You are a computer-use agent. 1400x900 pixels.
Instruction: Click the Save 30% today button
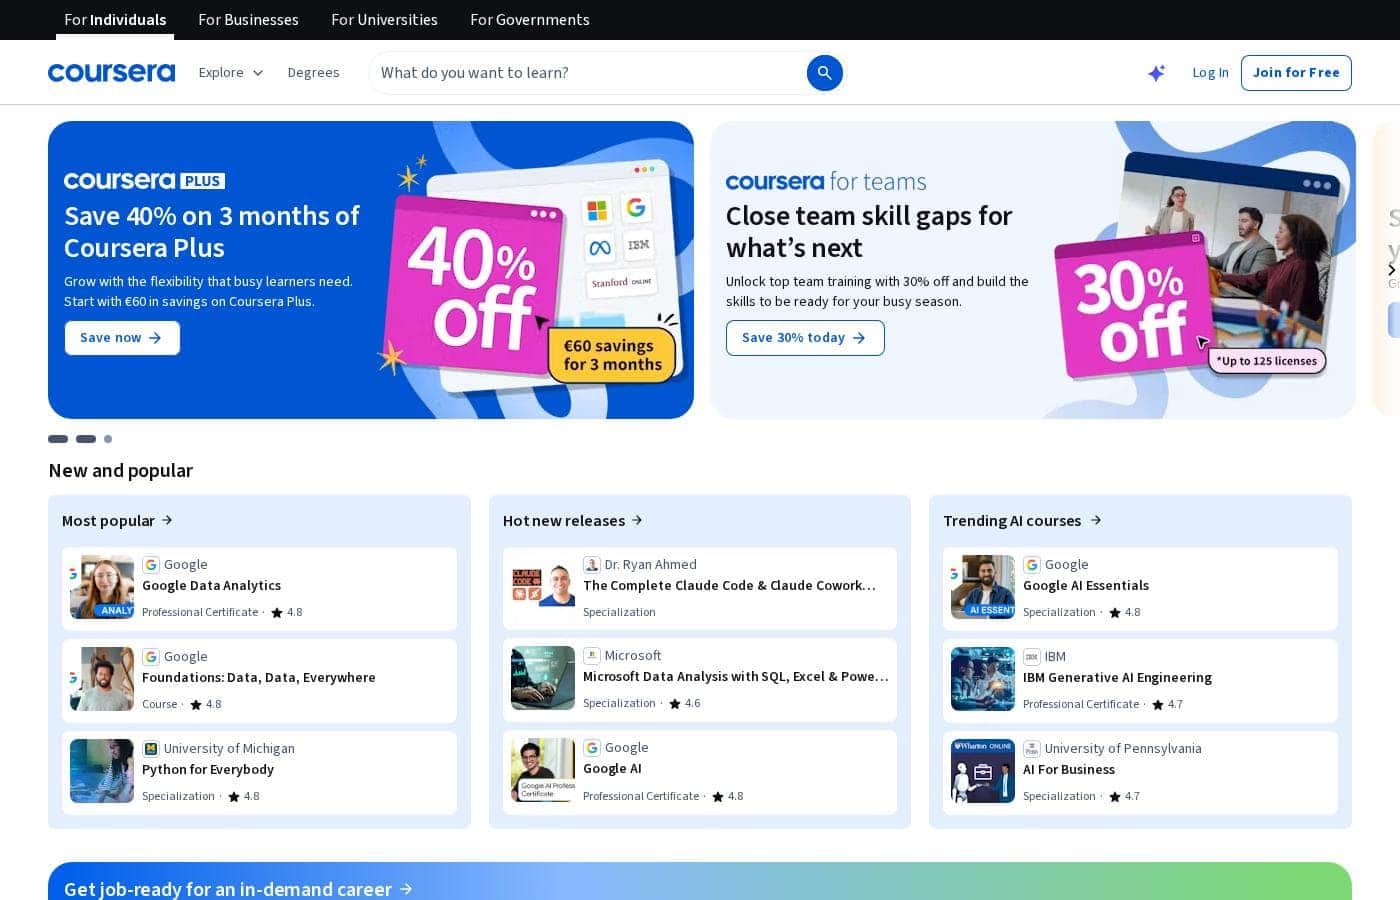click(805, 338)
